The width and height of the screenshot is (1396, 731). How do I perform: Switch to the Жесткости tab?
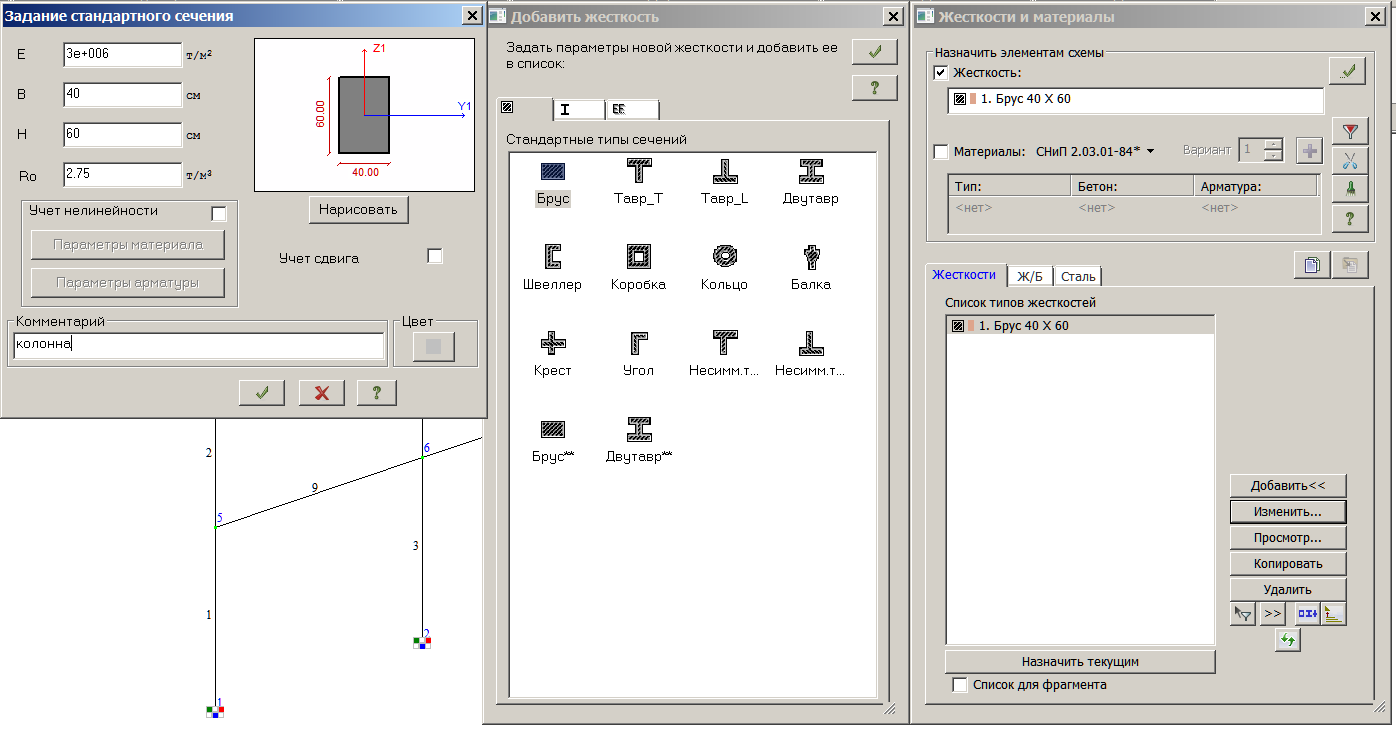click(964, 275)
